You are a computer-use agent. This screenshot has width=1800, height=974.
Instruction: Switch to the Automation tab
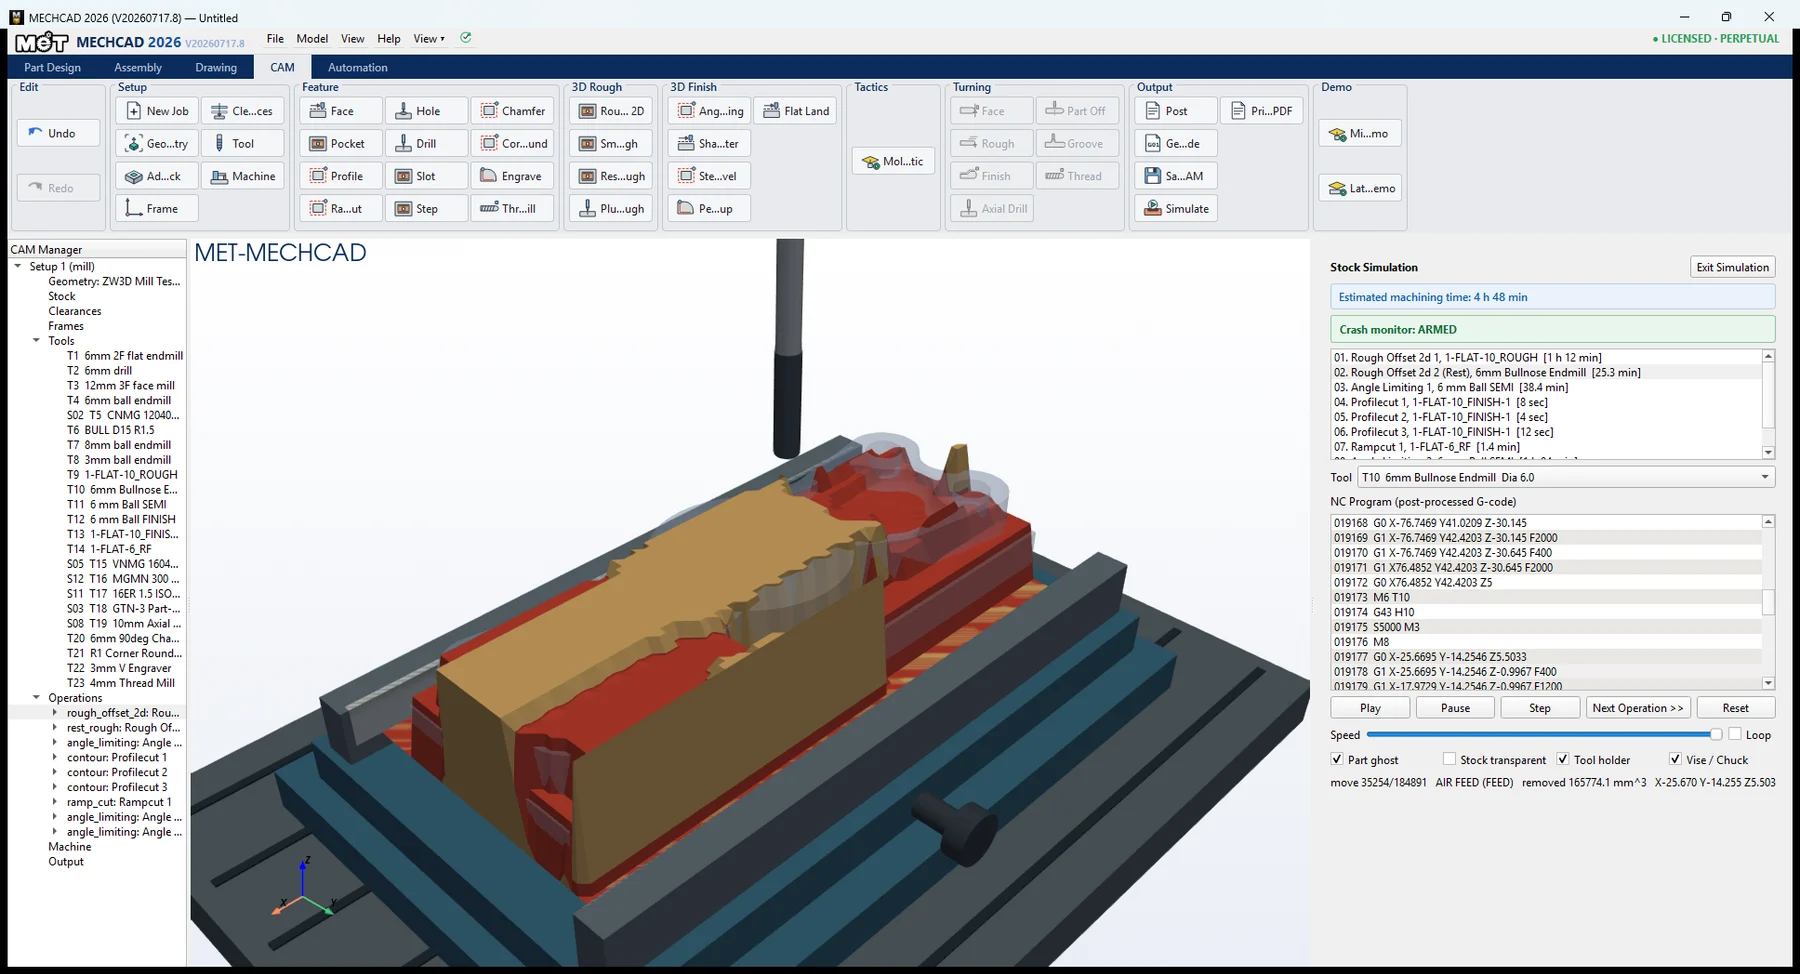tap(357, 67)
